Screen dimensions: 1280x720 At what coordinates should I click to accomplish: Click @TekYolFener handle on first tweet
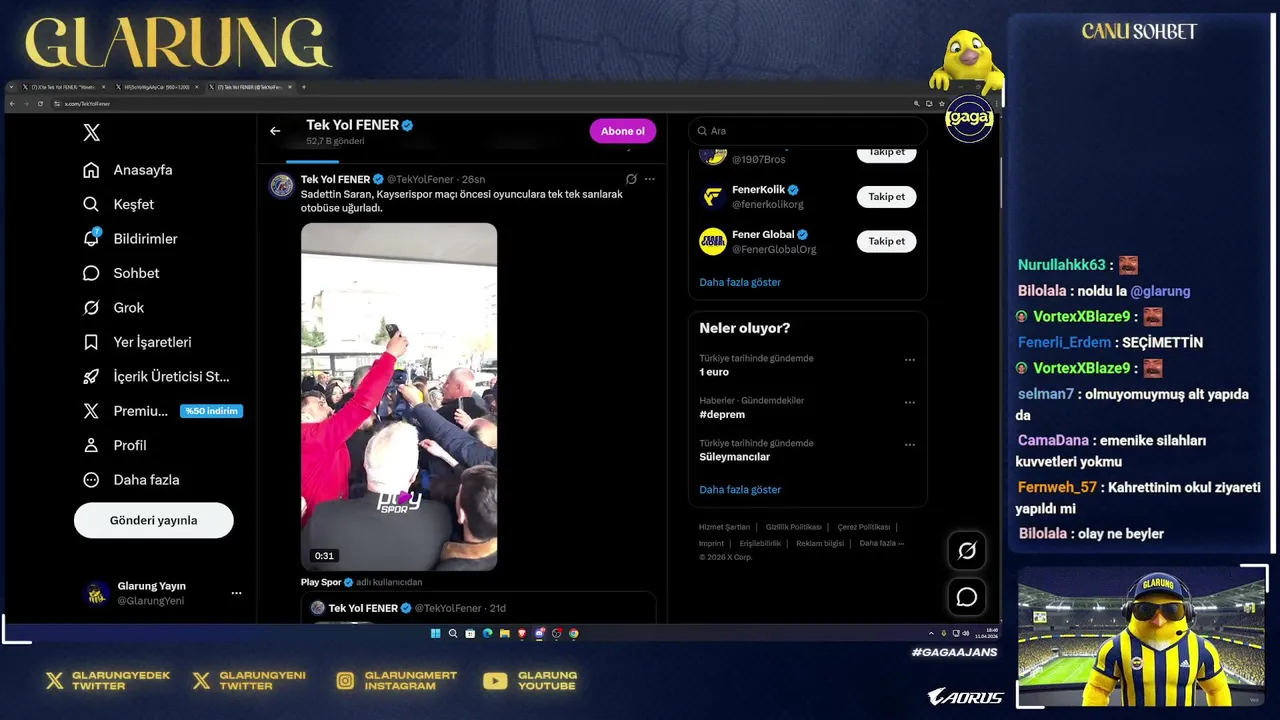coord(420,179)
